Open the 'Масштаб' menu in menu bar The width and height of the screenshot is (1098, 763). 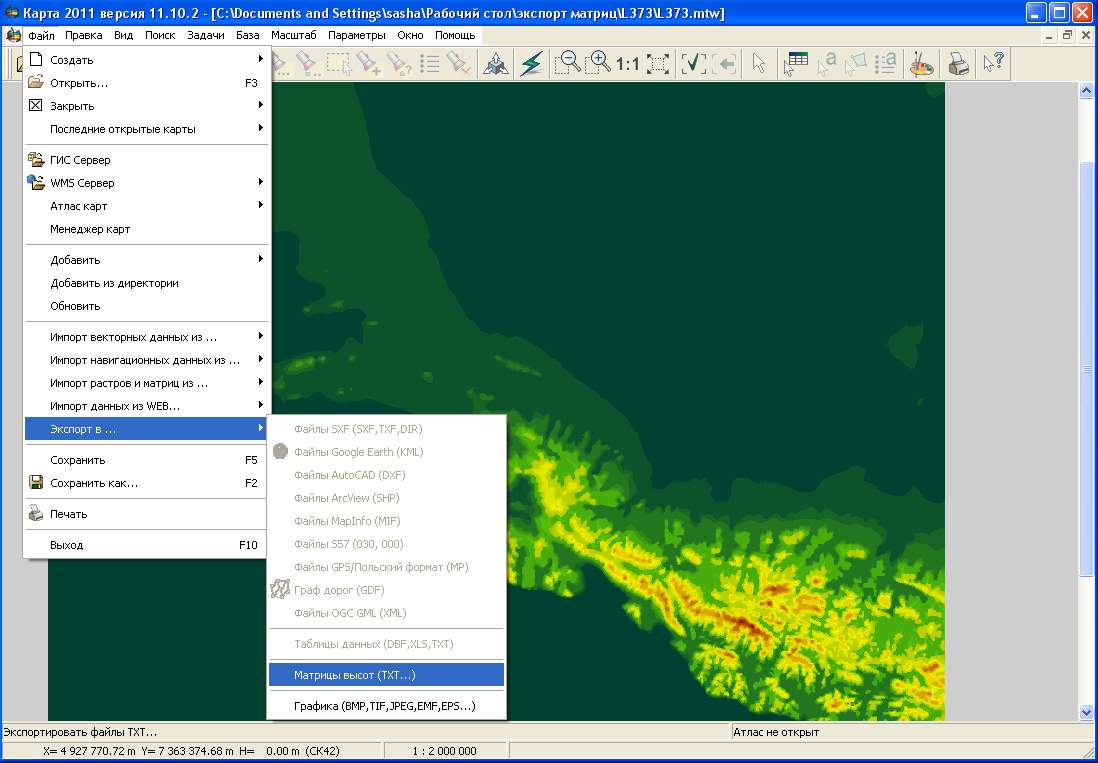click(294, 35)
